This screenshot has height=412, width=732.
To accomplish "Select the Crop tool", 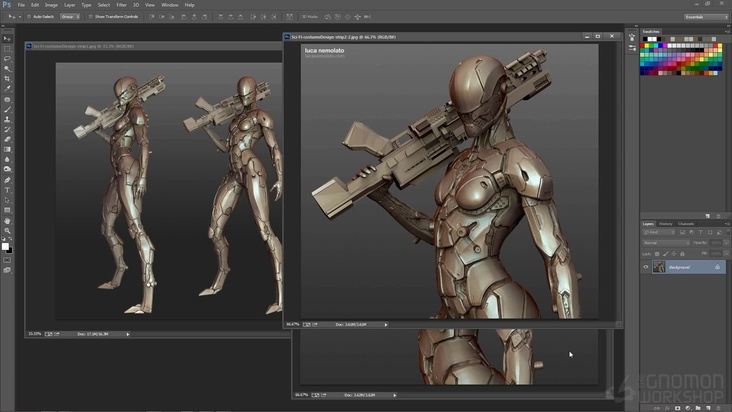I will pos(7,78).
